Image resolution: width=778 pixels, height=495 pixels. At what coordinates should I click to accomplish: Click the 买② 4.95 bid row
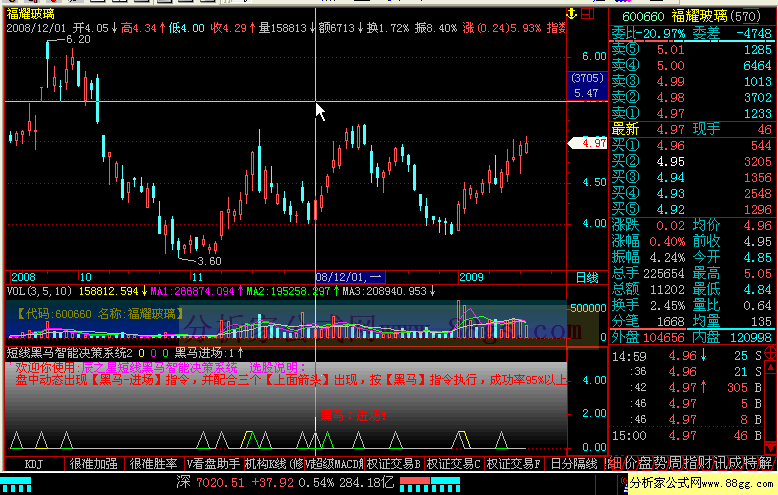[x=692, y=161]
